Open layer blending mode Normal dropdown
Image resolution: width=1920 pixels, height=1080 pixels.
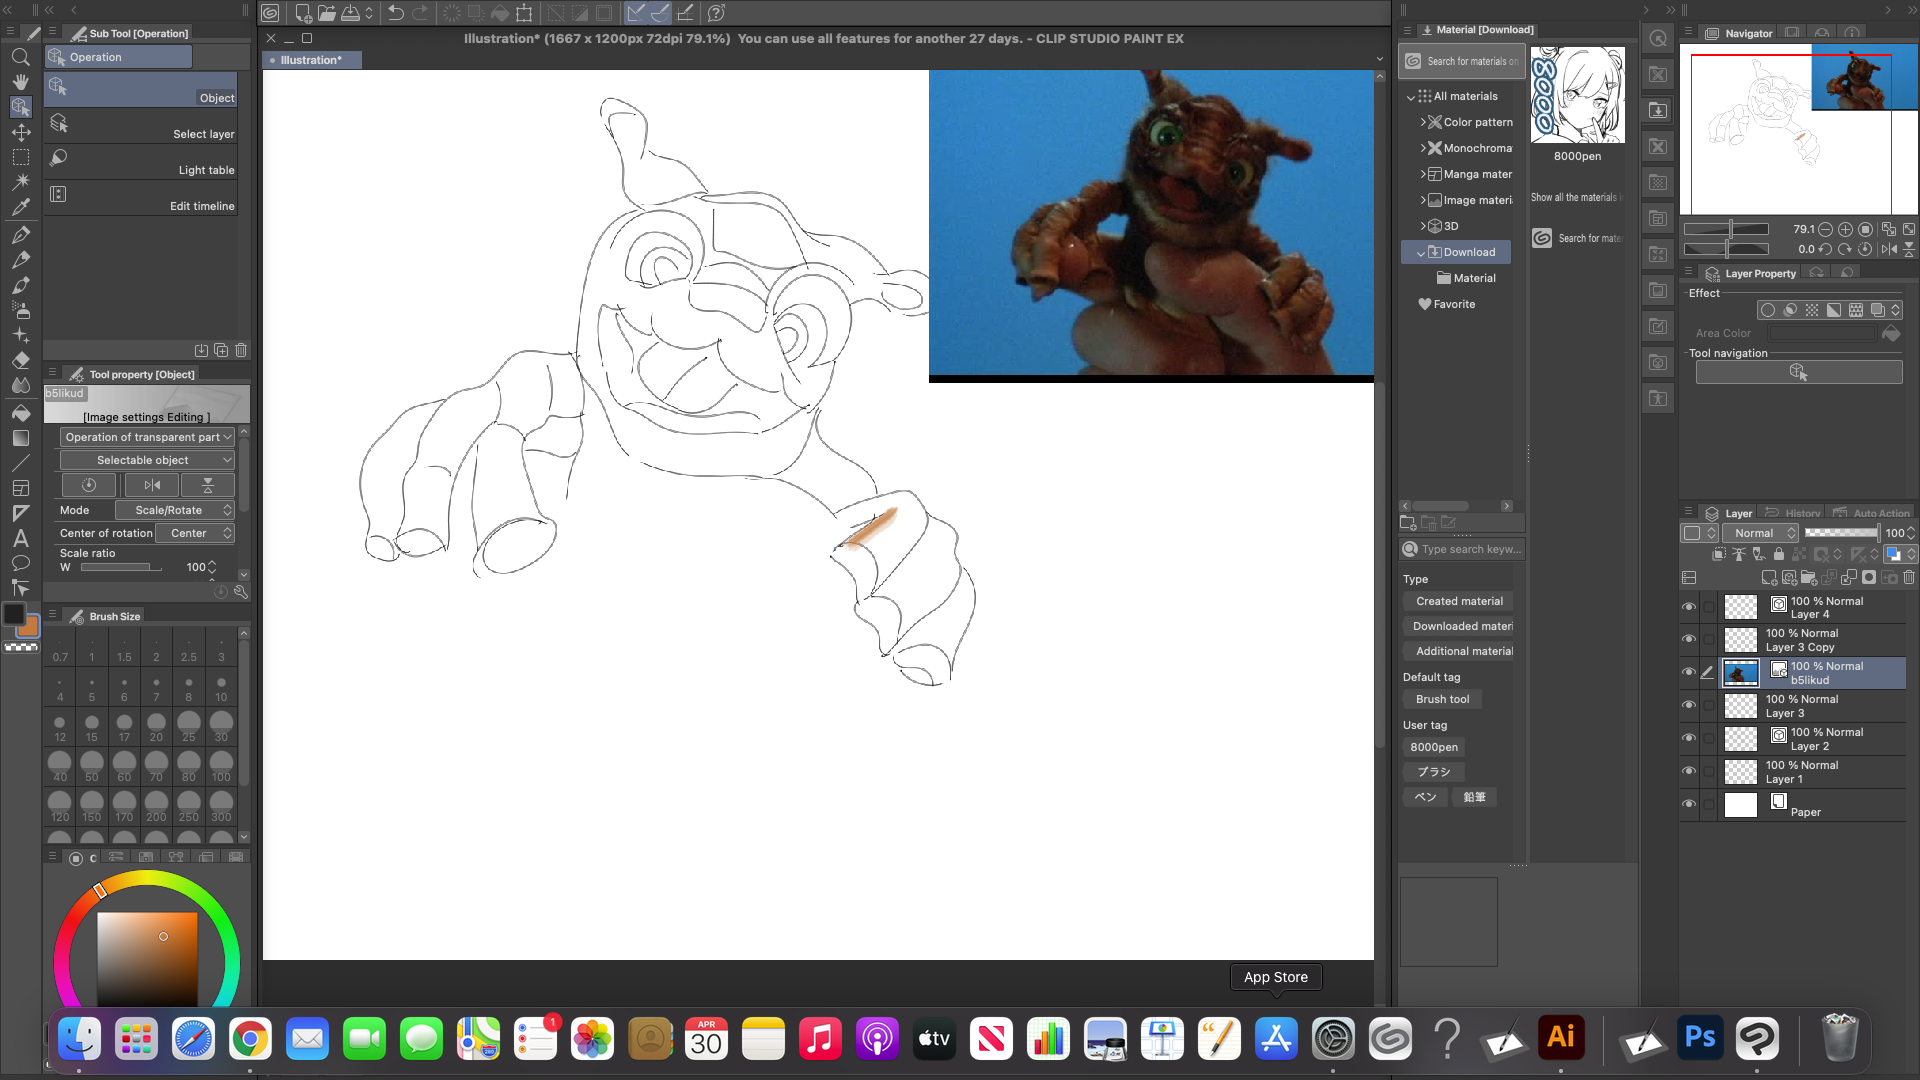tap(1761, 533)
